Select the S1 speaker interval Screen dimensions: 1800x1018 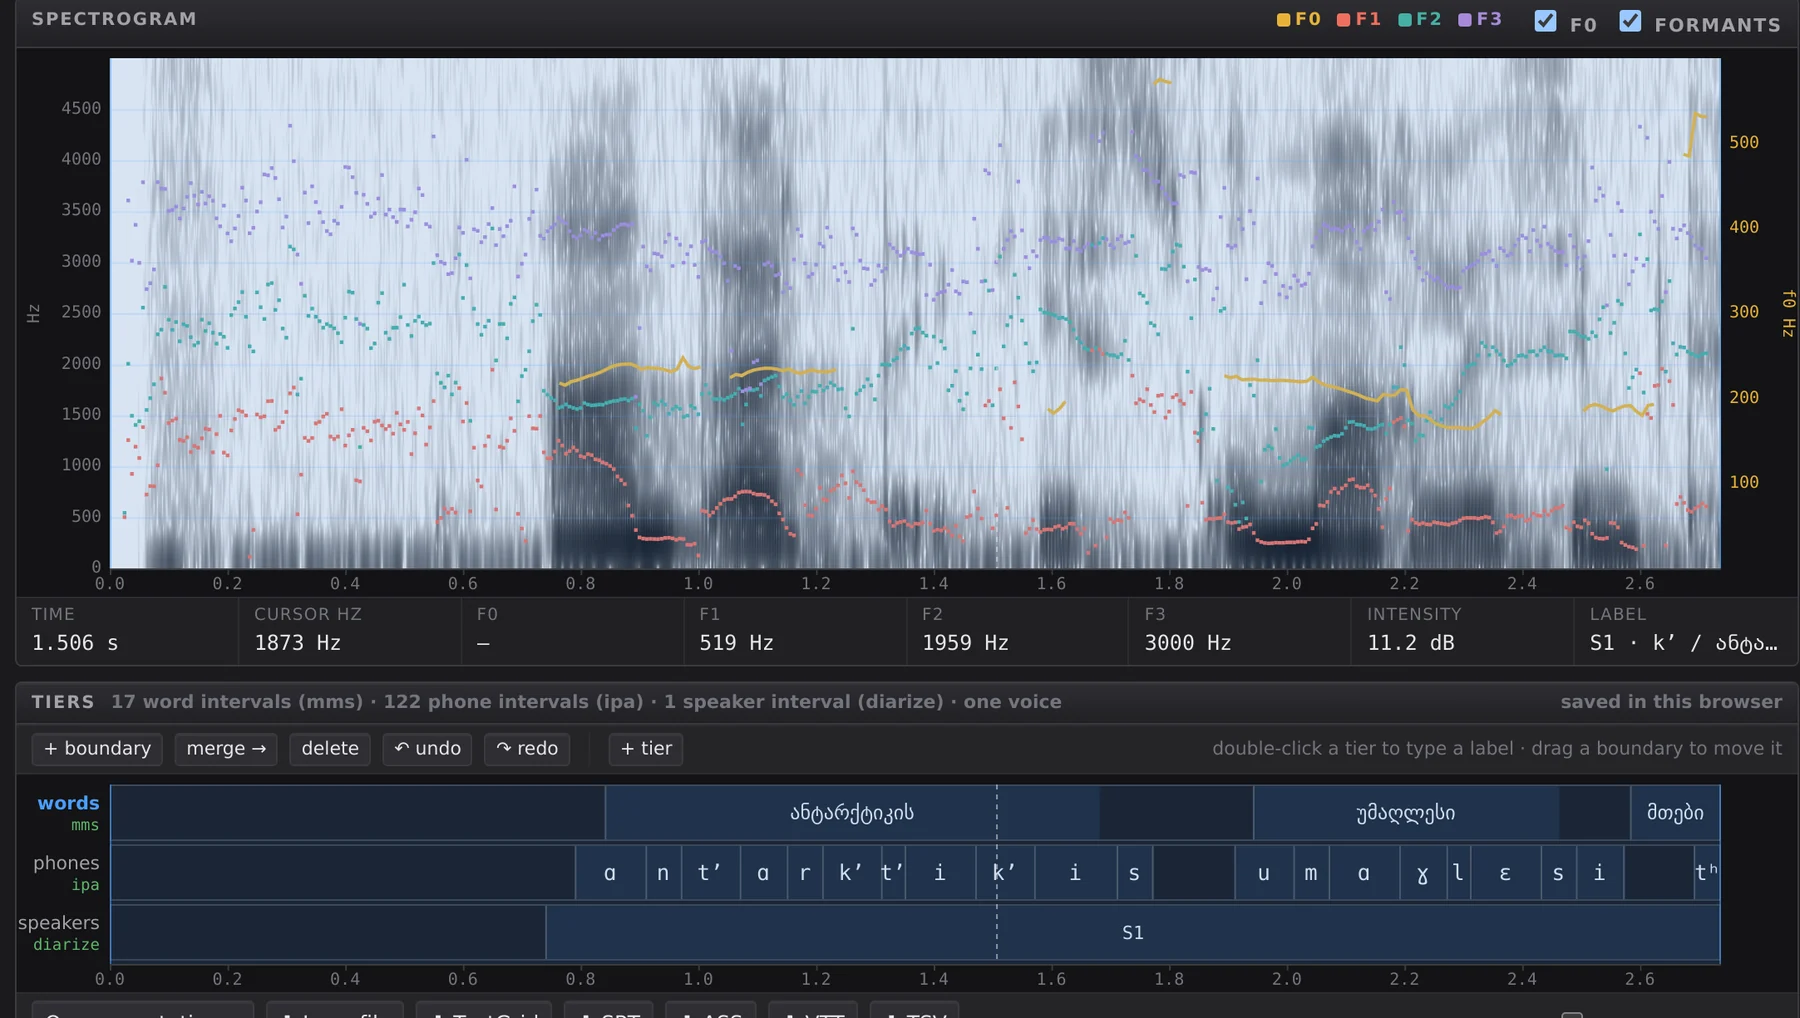pos(1133,933)
